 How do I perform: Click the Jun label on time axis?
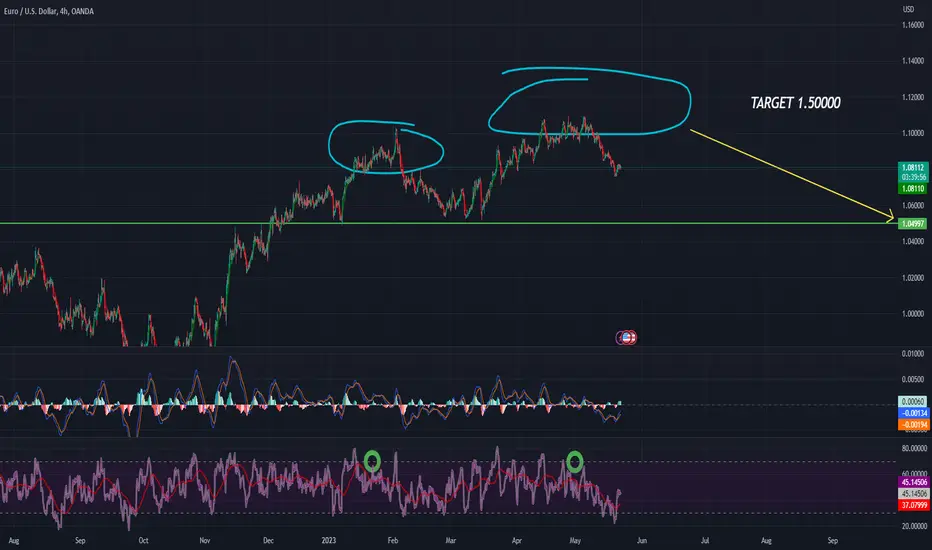(642, 540)
